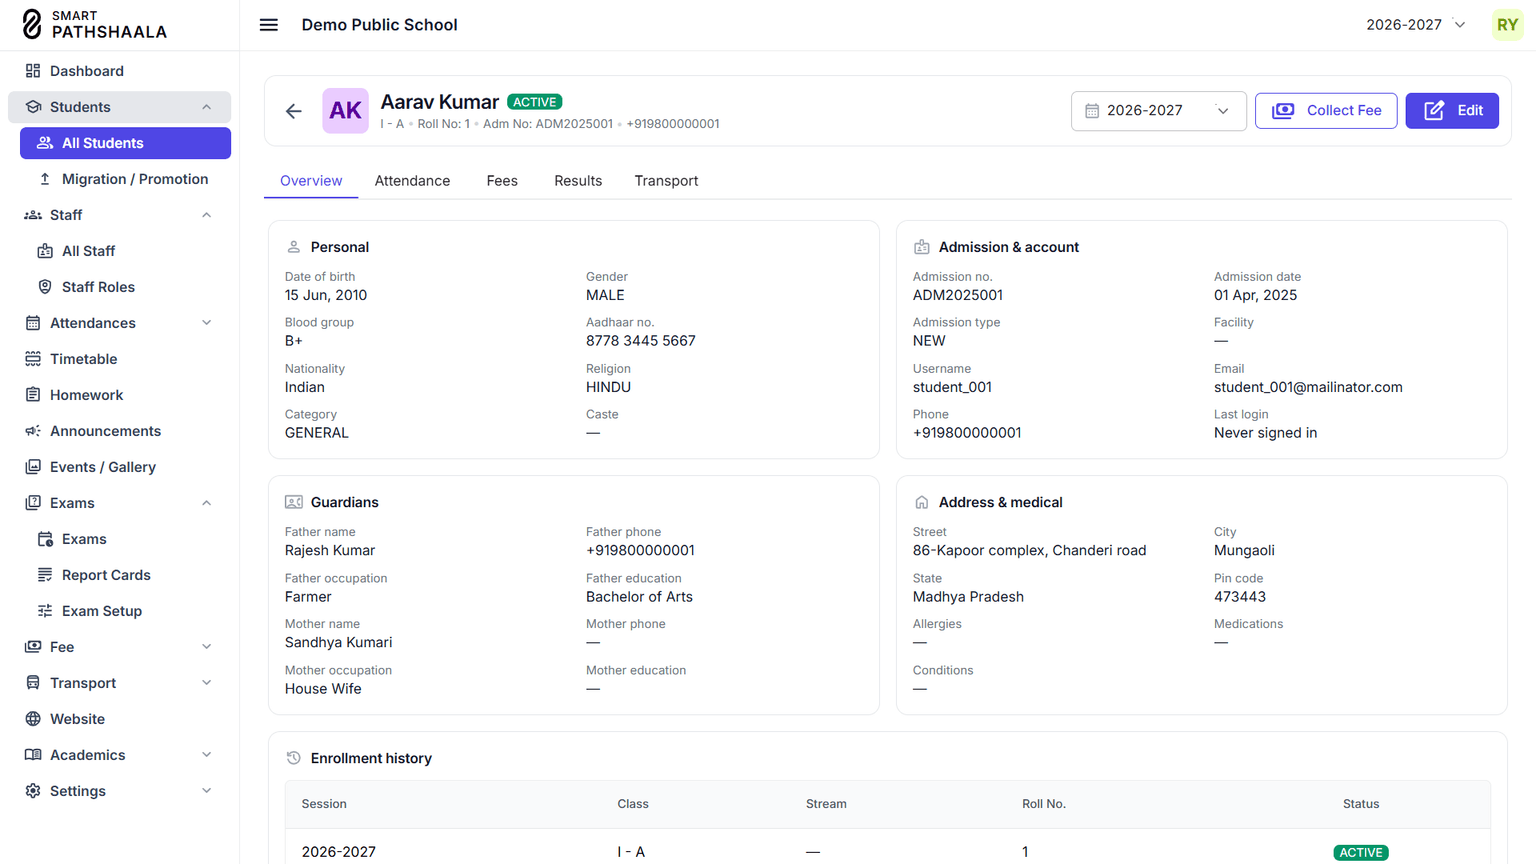The image size is (1536, 864).
Task: Expand the Settings sidebar section
Action: (207, 791)
